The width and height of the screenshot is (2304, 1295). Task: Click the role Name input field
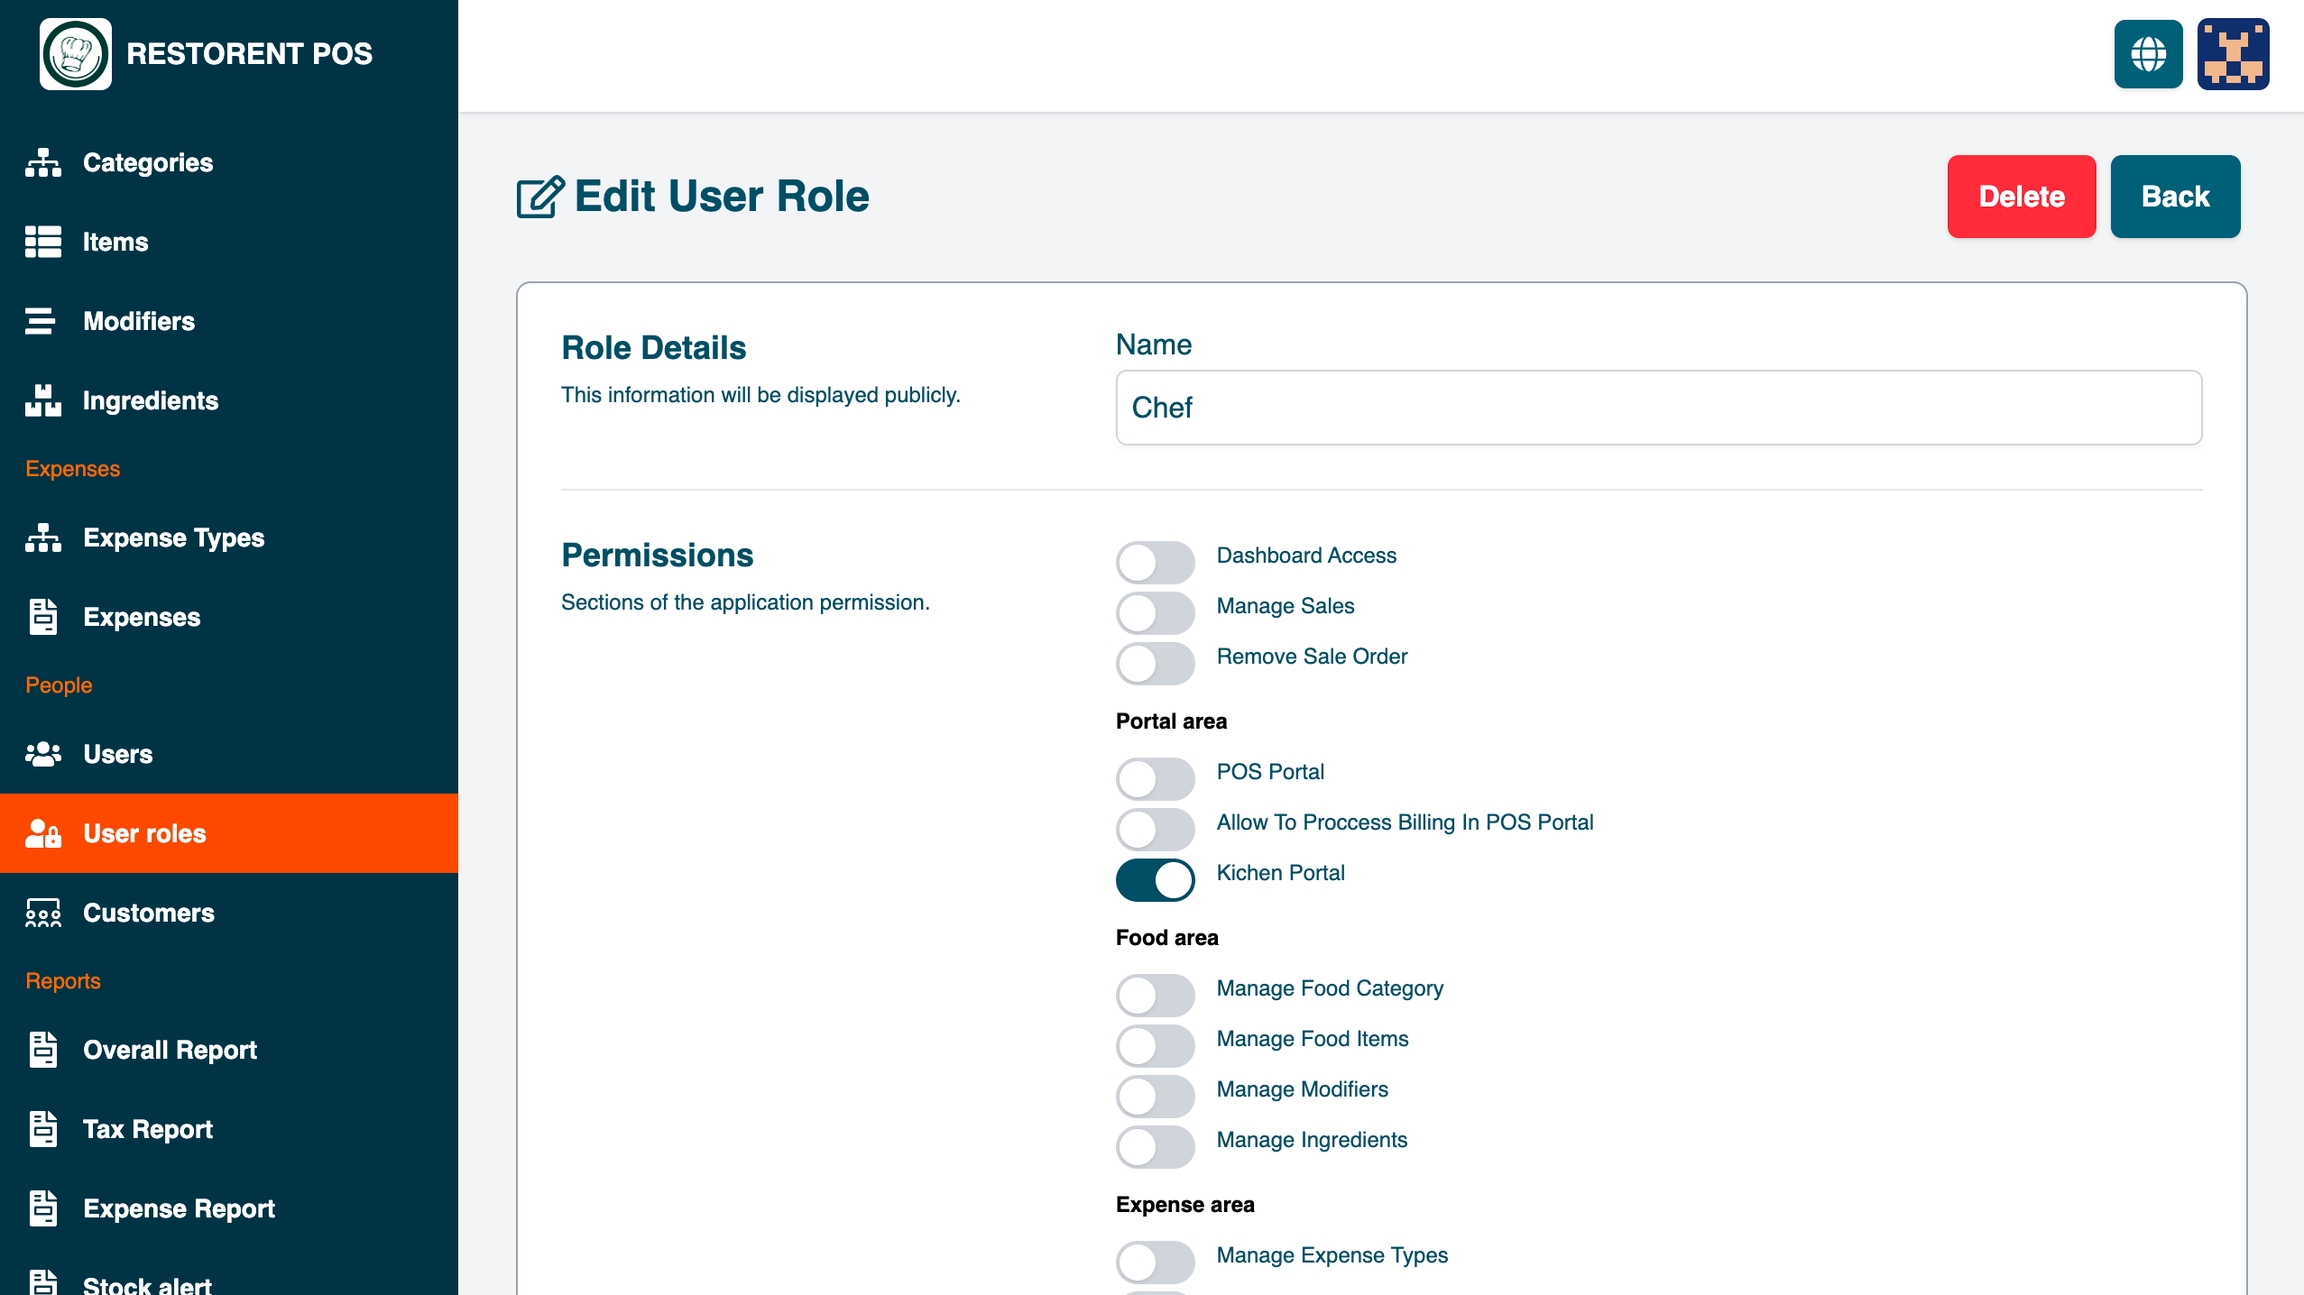[1658, 408]
